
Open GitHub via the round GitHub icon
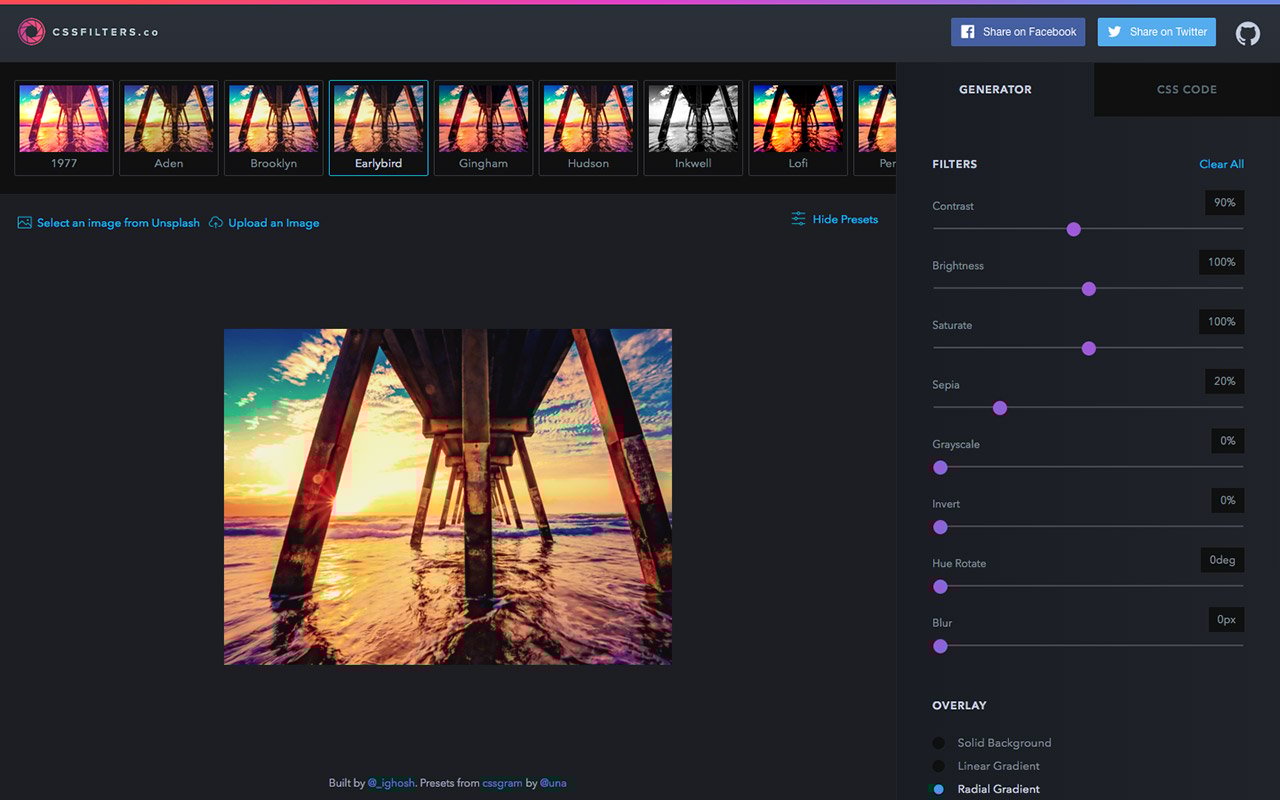click(x=1247, y=32)
